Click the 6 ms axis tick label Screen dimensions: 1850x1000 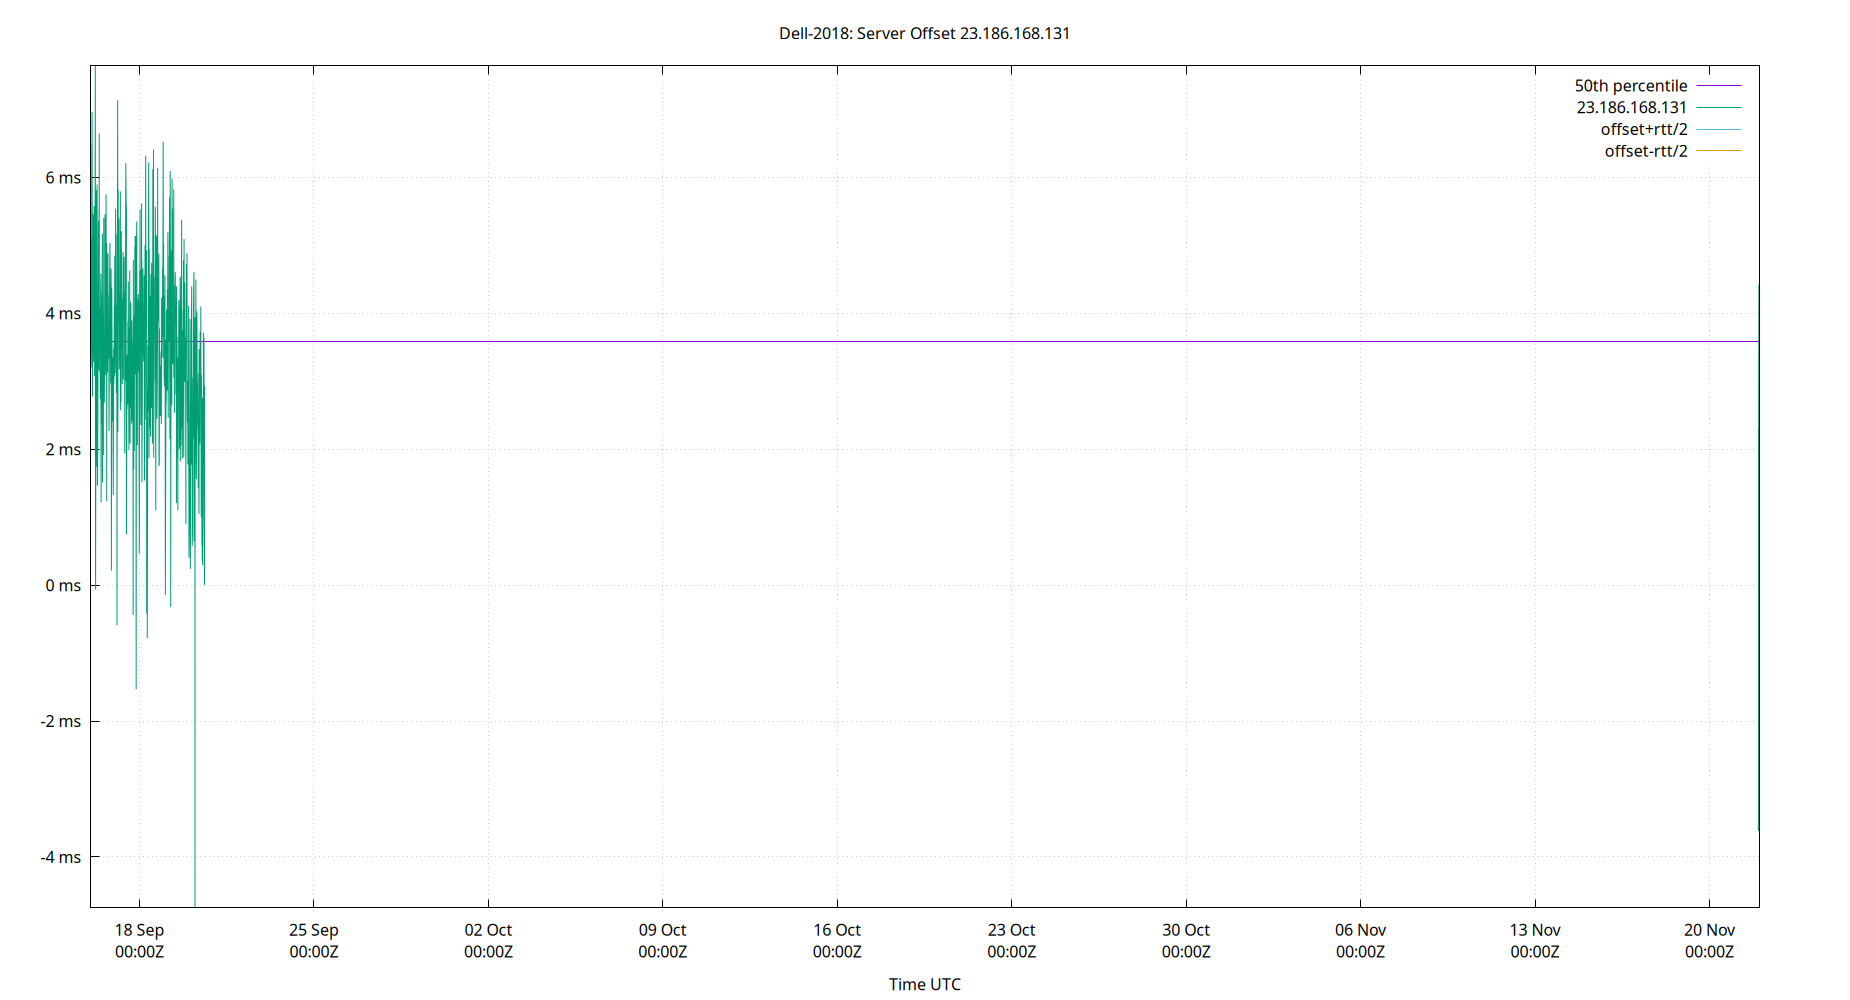(63, 177)
